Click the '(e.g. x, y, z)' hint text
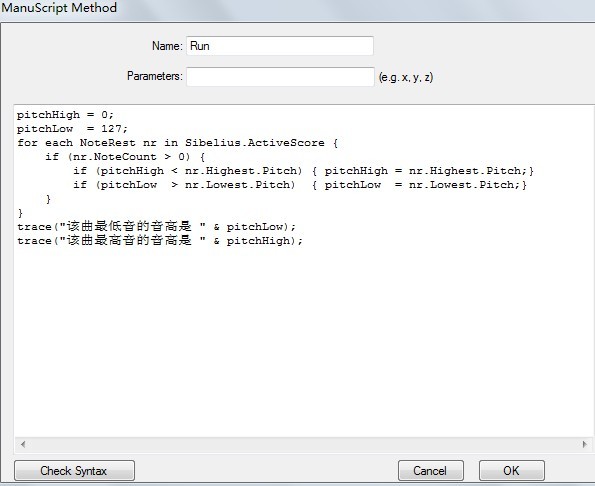Viewport: 595px width, 486px height. tap(406, 77)
